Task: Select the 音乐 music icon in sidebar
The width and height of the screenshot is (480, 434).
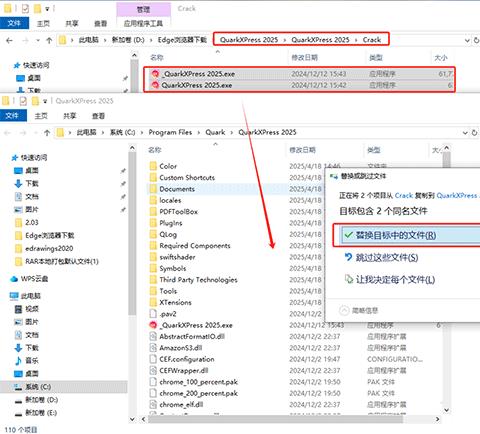Action: [x=18, y=360]
